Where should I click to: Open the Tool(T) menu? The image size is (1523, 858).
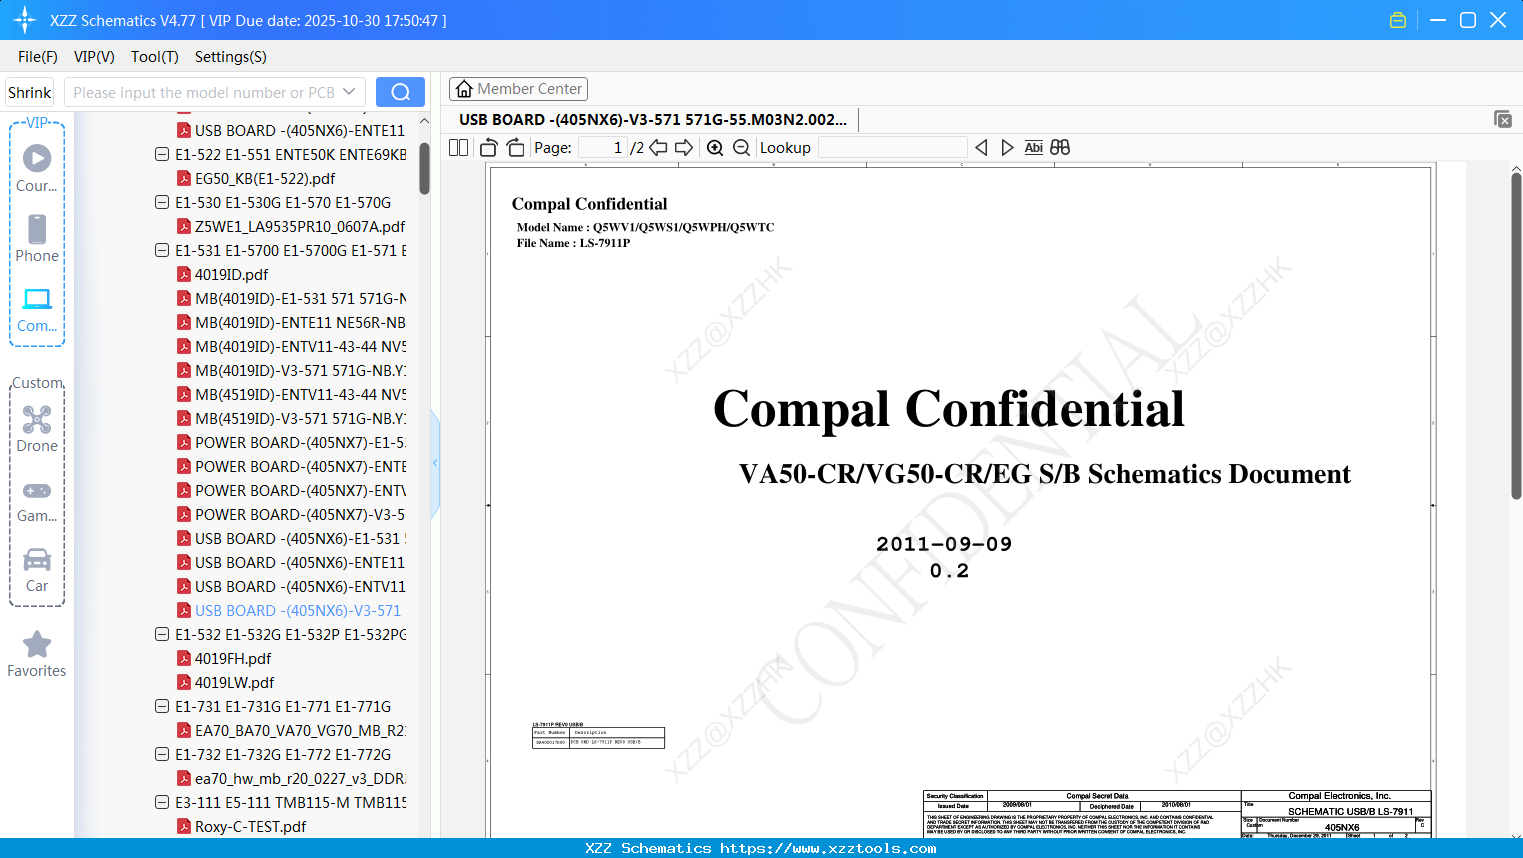coord(155,57)
